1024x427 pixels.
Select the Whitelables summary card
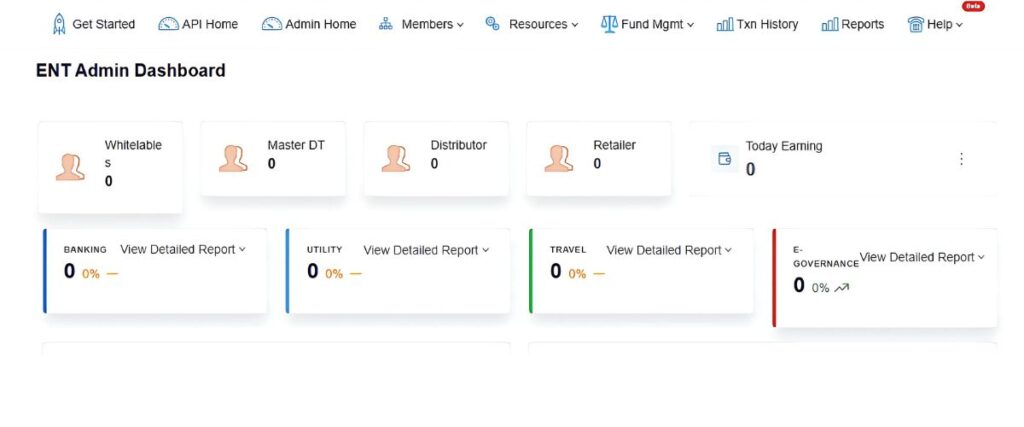110,166
